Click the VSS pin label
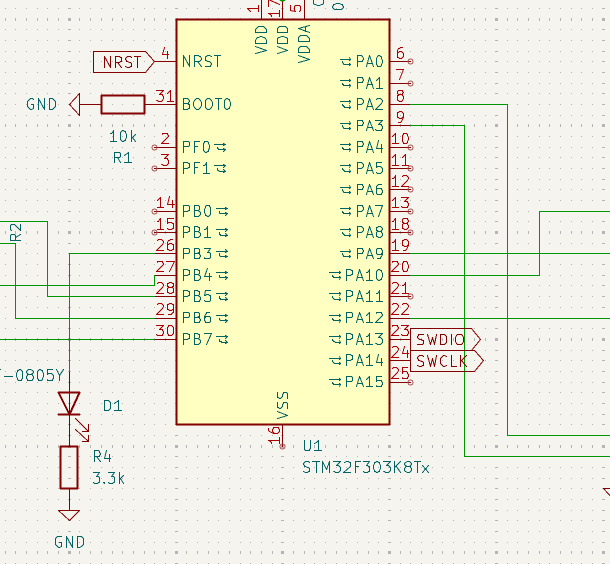Image resolution: width=610 pixels, height=564 pixels. 283,406
